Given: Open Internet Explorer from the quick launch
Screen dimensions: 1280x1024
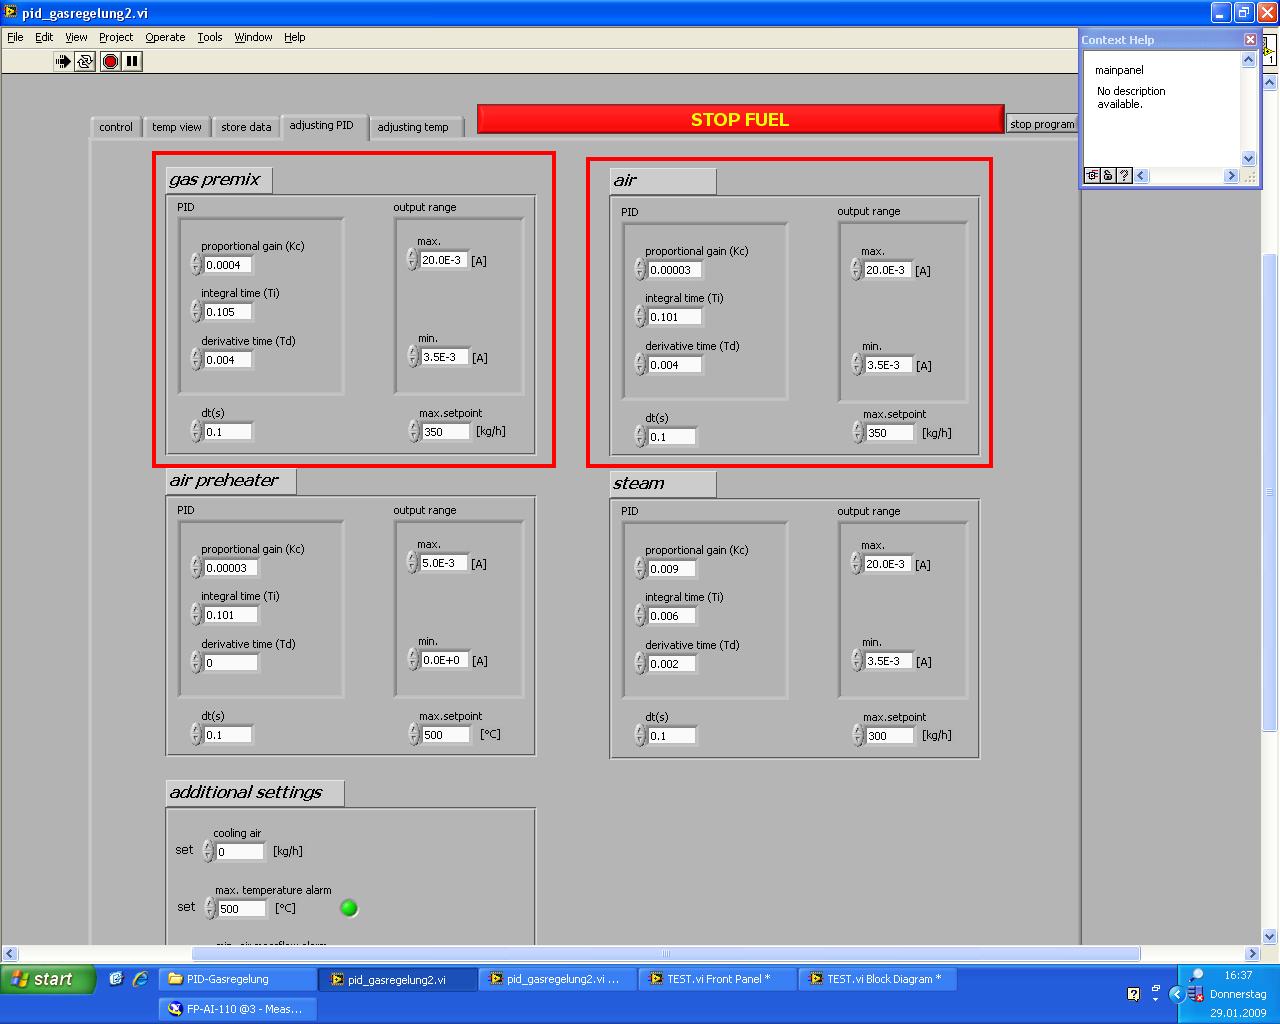Looking at the screenshot, I should (140, 979).
